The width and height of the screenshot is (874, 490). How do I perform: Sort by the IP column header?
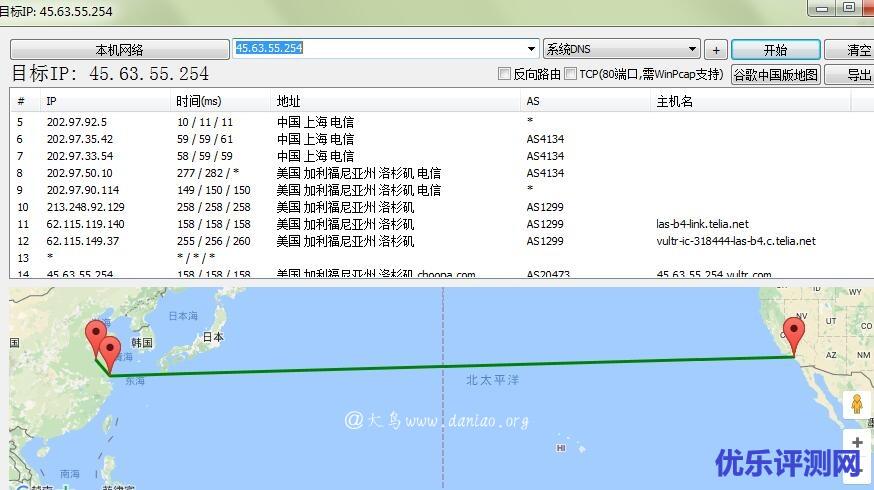(104, 101)
